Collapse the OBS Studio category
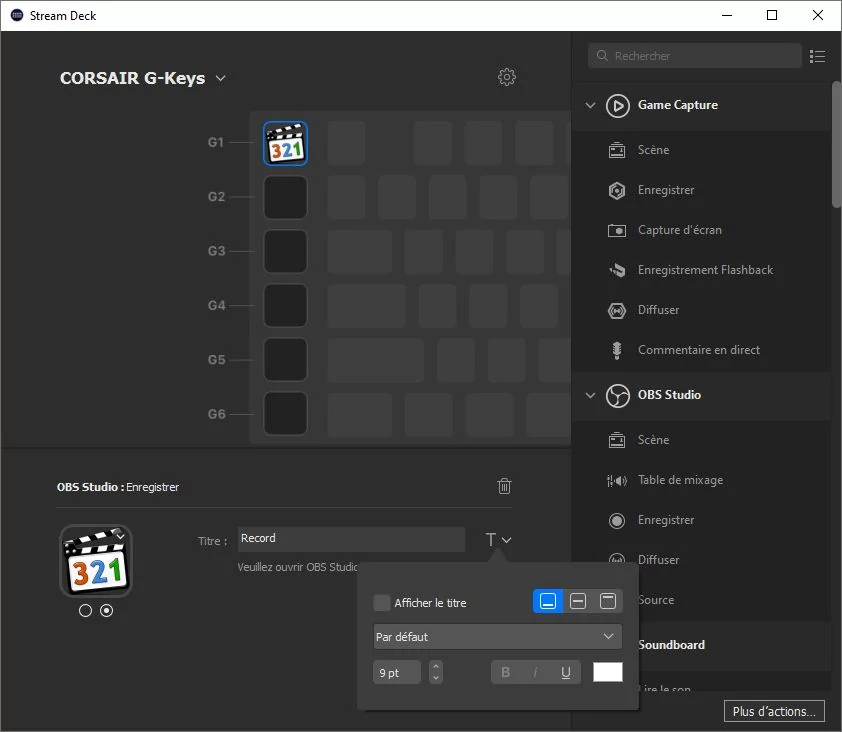 click(x=590, y=395)
